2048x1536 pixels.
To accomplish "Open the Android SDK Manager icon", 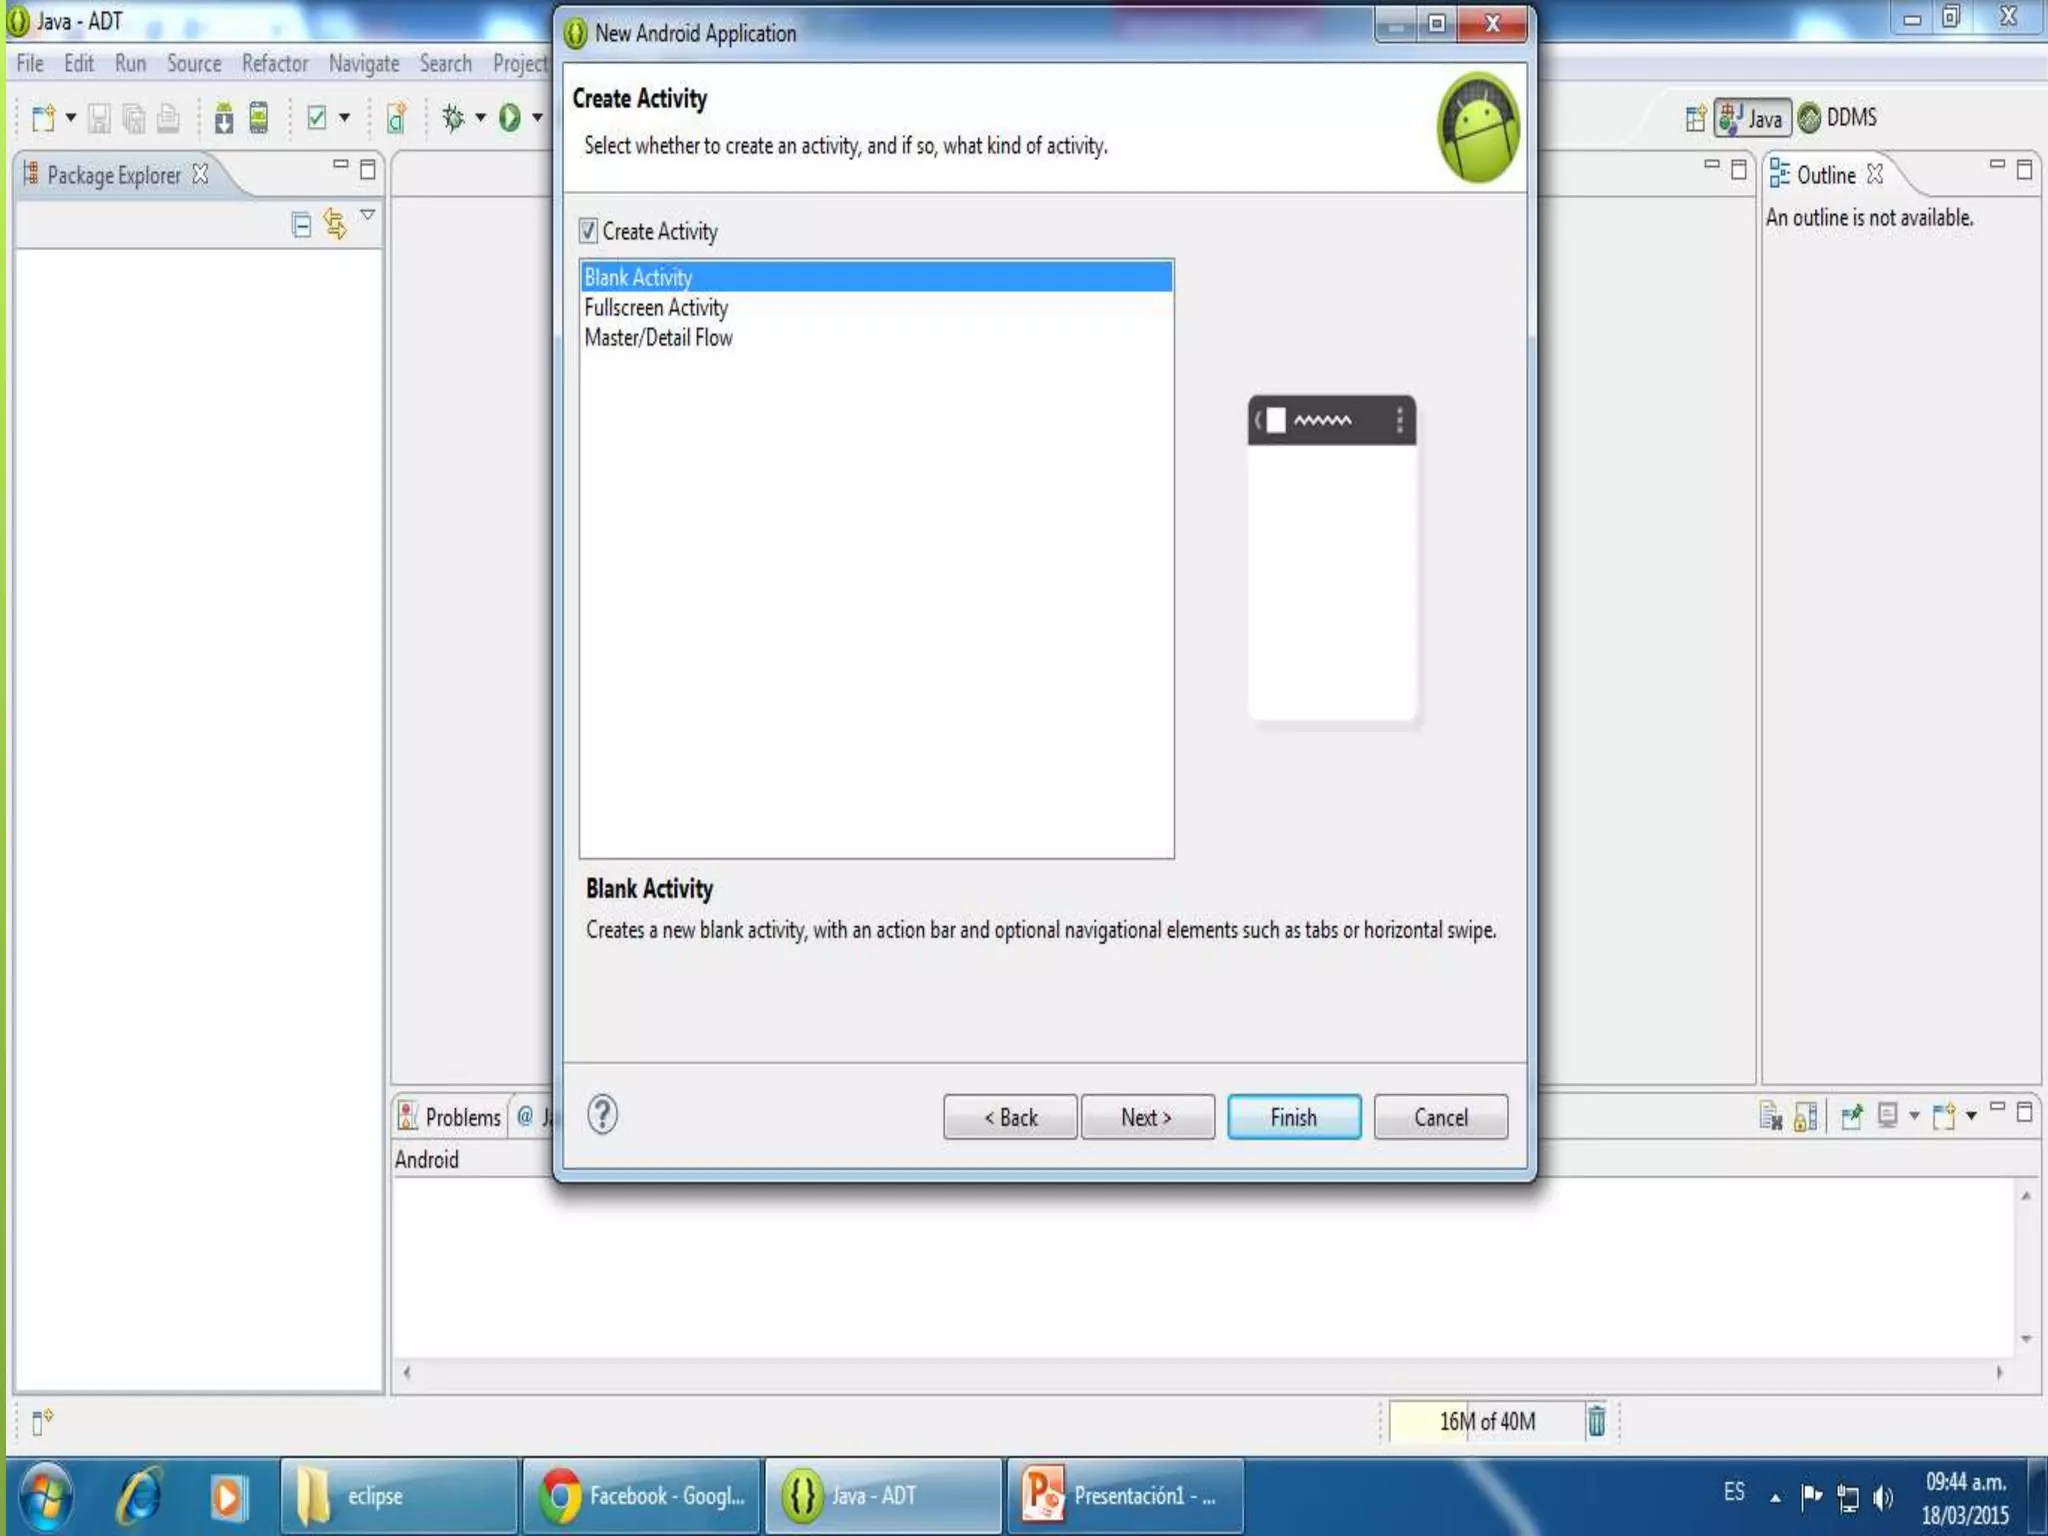I will pyautogui.click(x=224, y=118).
